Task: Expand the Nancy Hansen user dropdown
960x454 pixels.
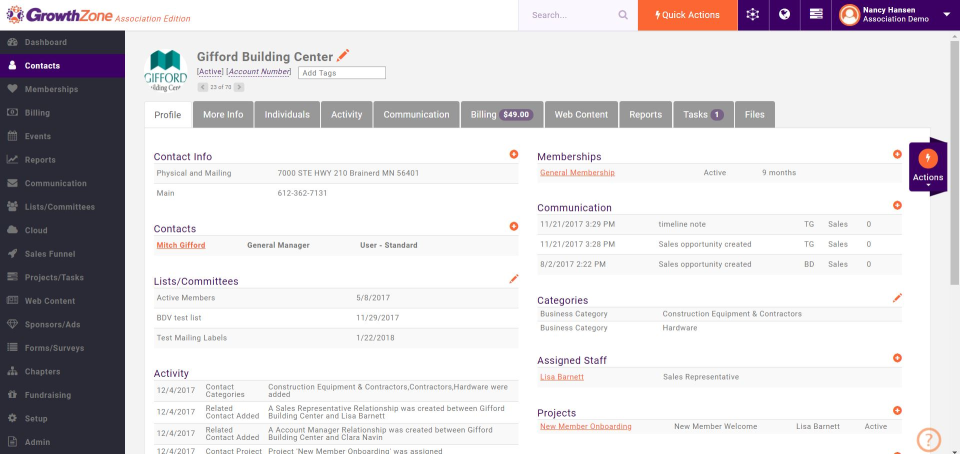Action: [947, 15]
